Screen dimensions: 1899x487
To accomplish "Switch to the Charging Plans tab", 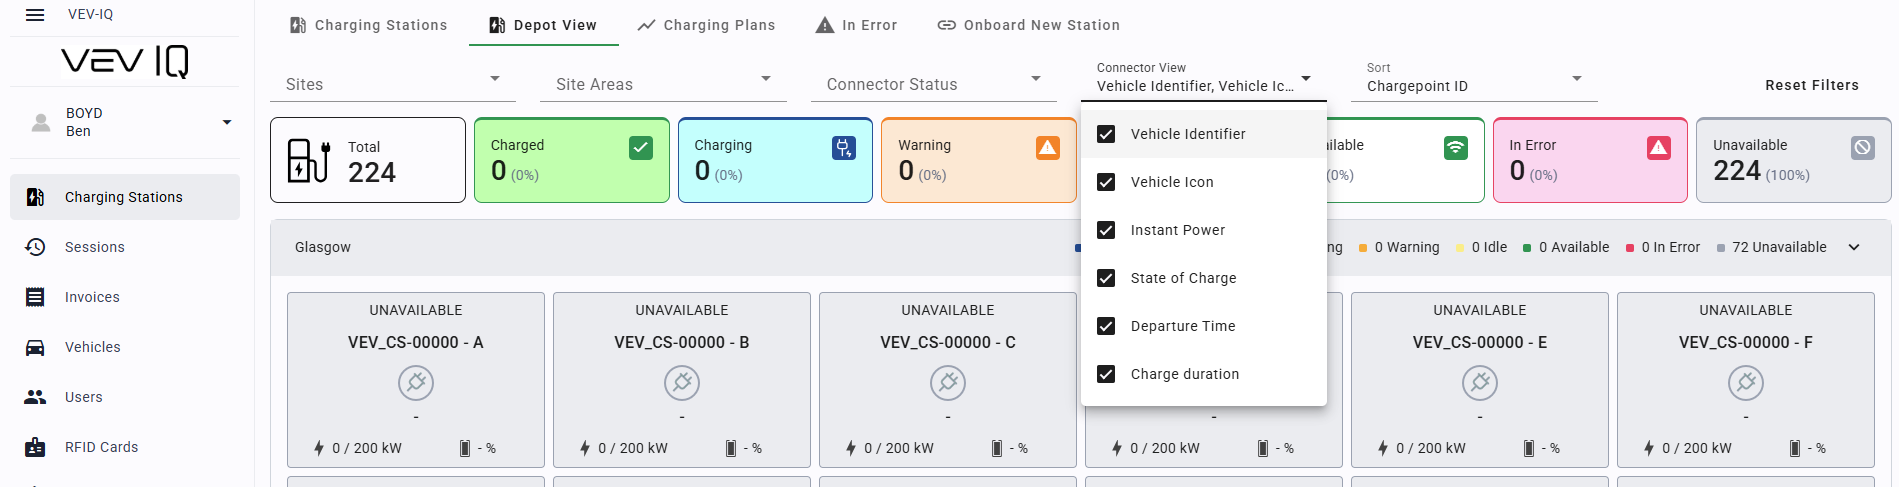I will [x=706, y=25].
